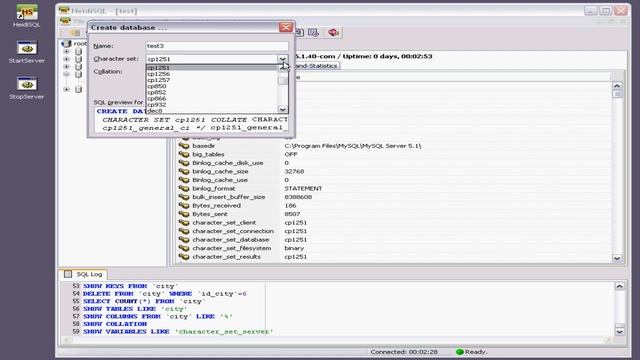This screenshot has height=360, width=640.
Task: Switch to the SQL Log tab
Action: pos(84,274)
